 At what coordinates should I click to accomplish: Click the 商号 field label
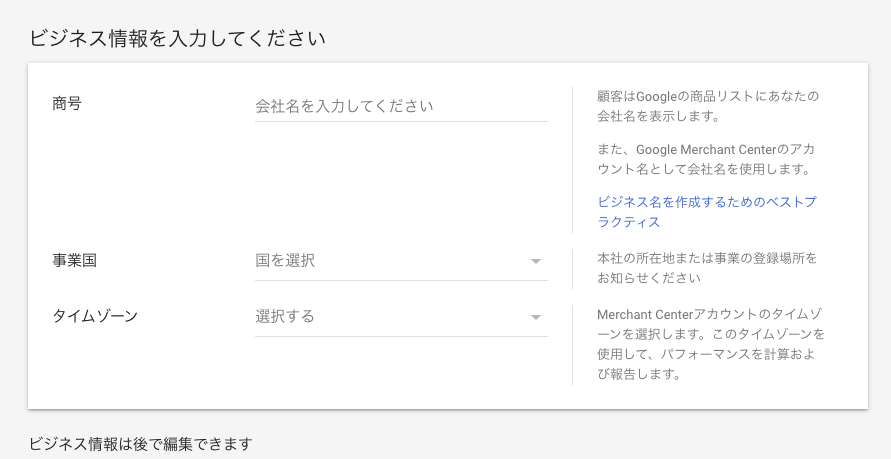[66, 103]
